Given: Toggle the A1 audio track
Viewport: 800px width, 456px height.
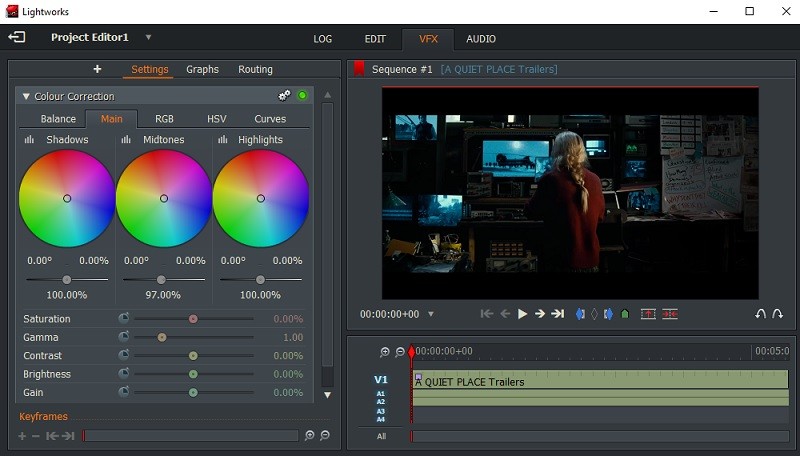Looking at the screenshot, I should pos(381,394).
